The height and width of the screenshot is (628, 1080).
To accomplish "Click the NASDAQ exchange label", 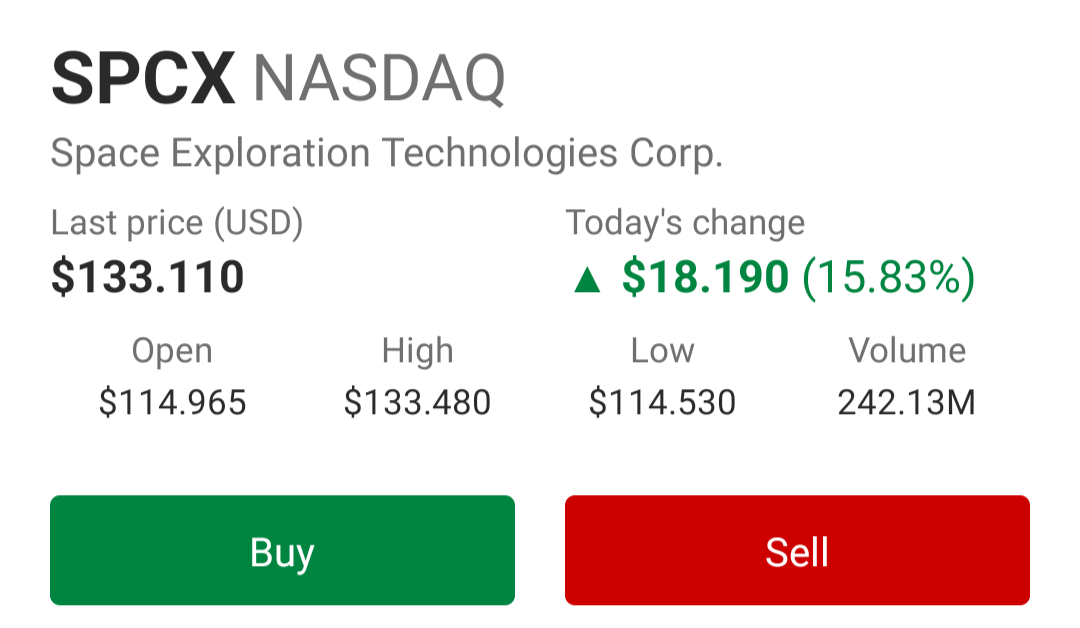I will [x=380, y=80].
